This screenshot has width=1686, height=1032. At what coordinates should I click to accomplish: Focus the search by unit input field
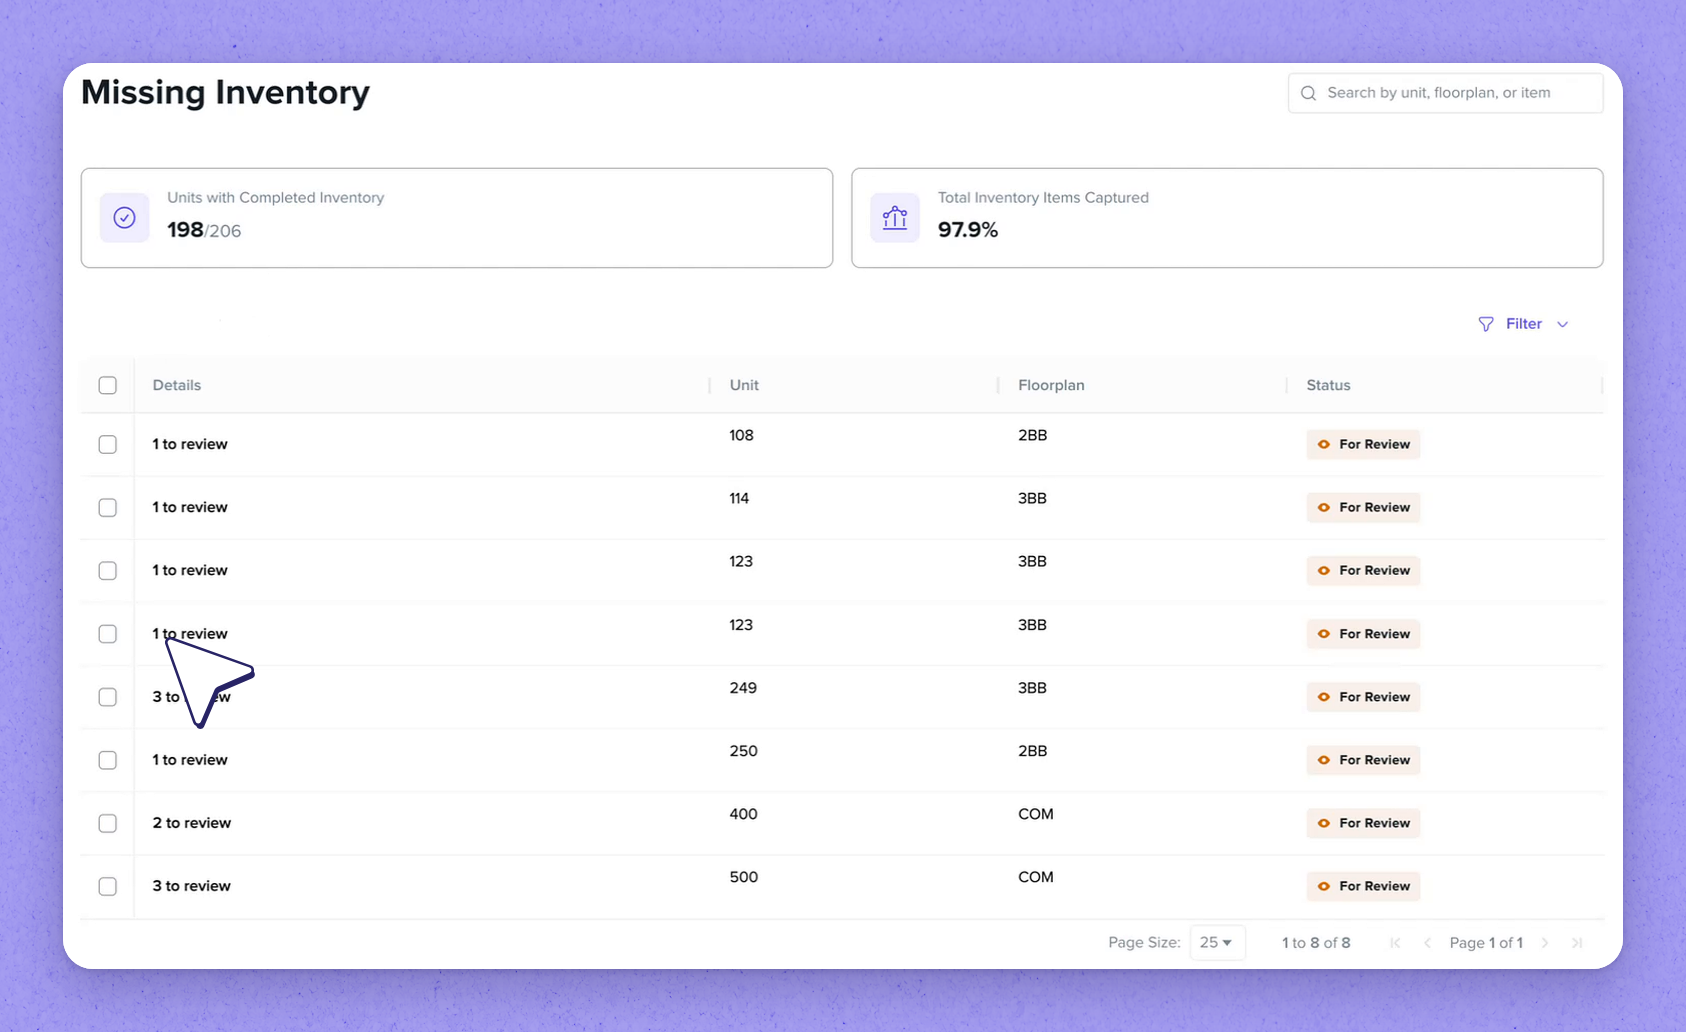click(x=1446, y=93)
